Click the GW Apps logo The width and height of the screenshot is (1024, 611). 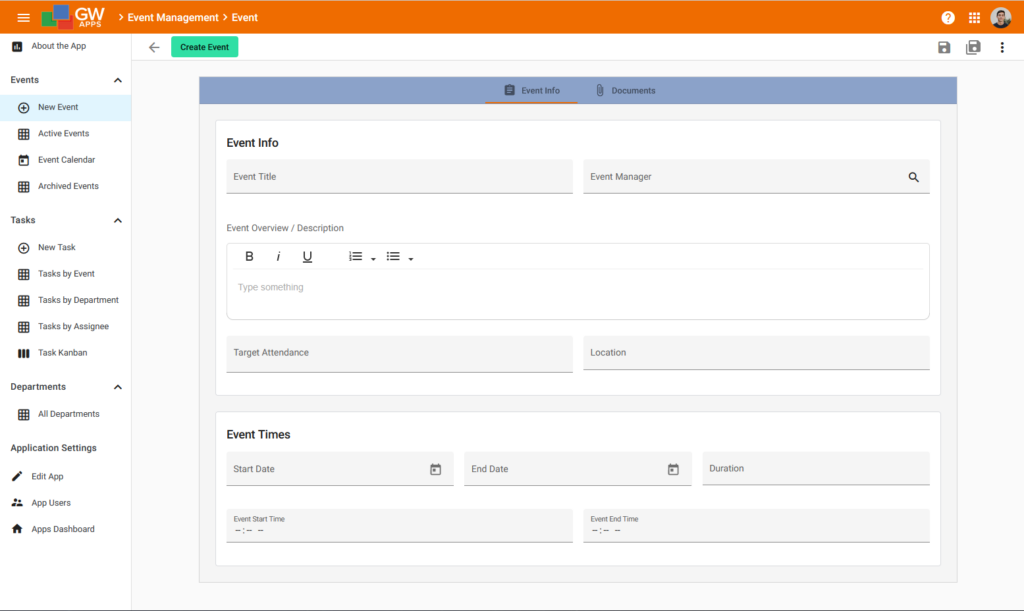click(72, 17)
